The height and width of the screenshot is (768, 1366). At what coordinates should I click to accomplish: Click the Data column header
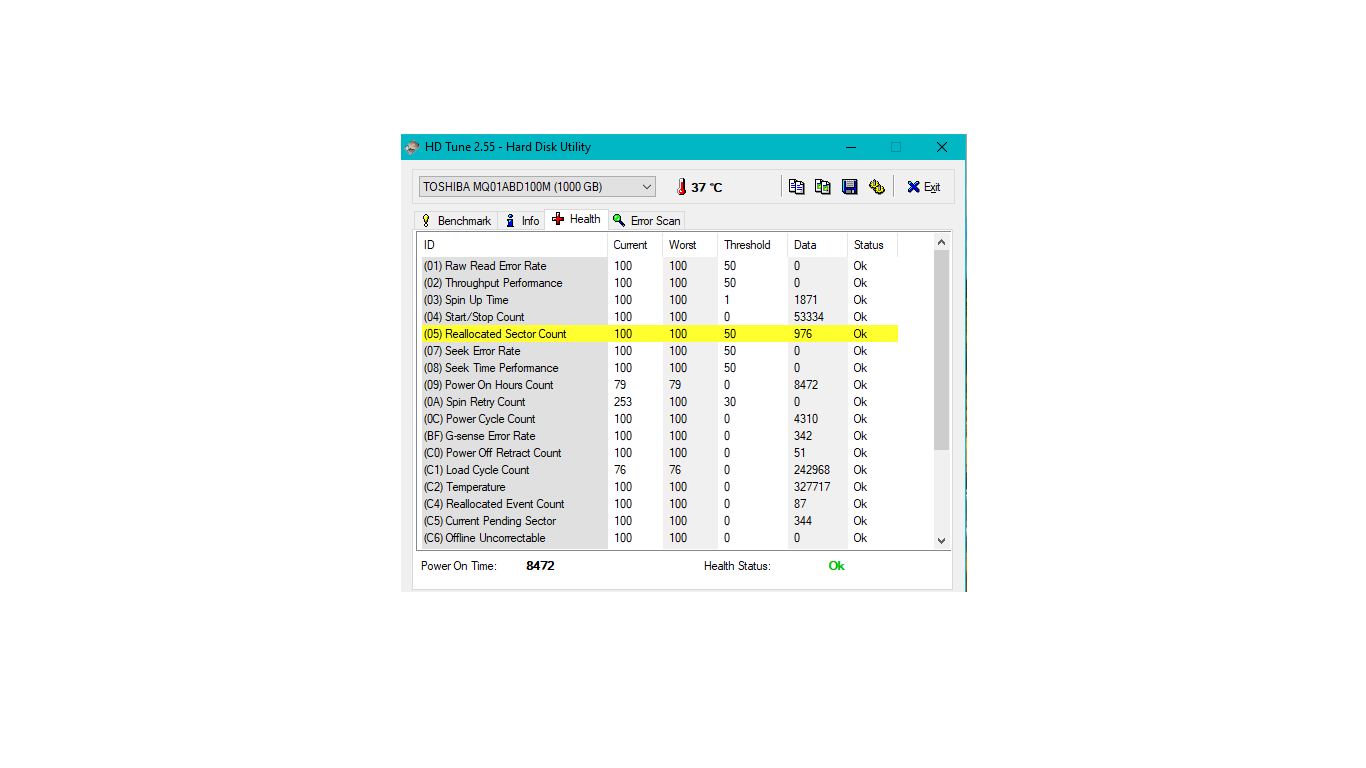[x=817, y=245]
